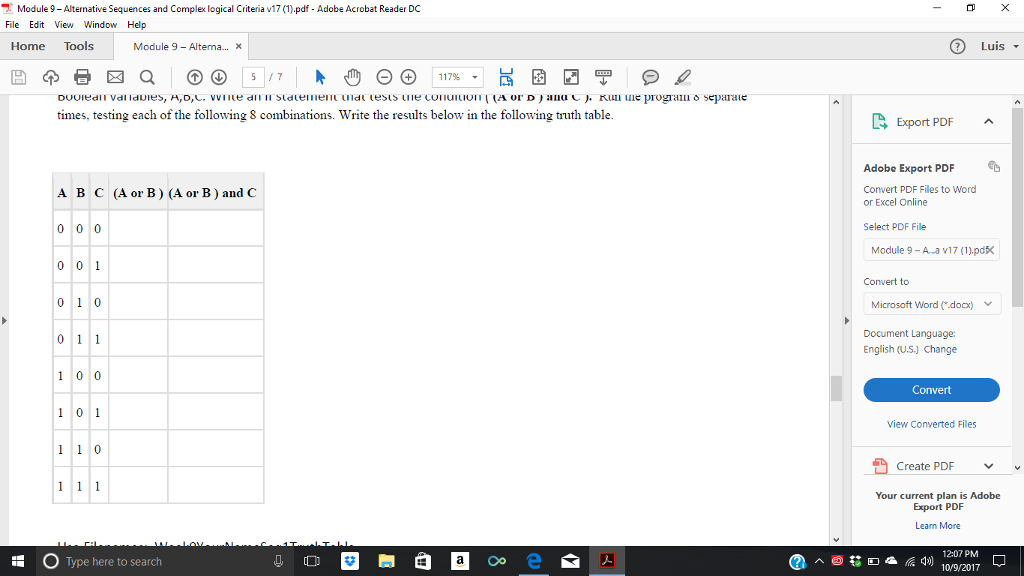Screen dimensions: 1024x576
Task: Click the View Converted Files link
Action: [x=931, y=423]
